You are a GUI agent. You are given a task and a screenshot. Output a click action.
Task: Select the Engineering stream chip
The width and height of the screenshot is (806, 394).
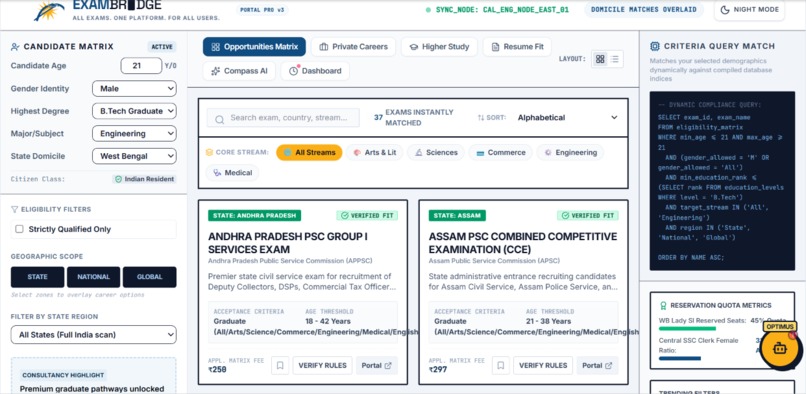click(570, 153)
